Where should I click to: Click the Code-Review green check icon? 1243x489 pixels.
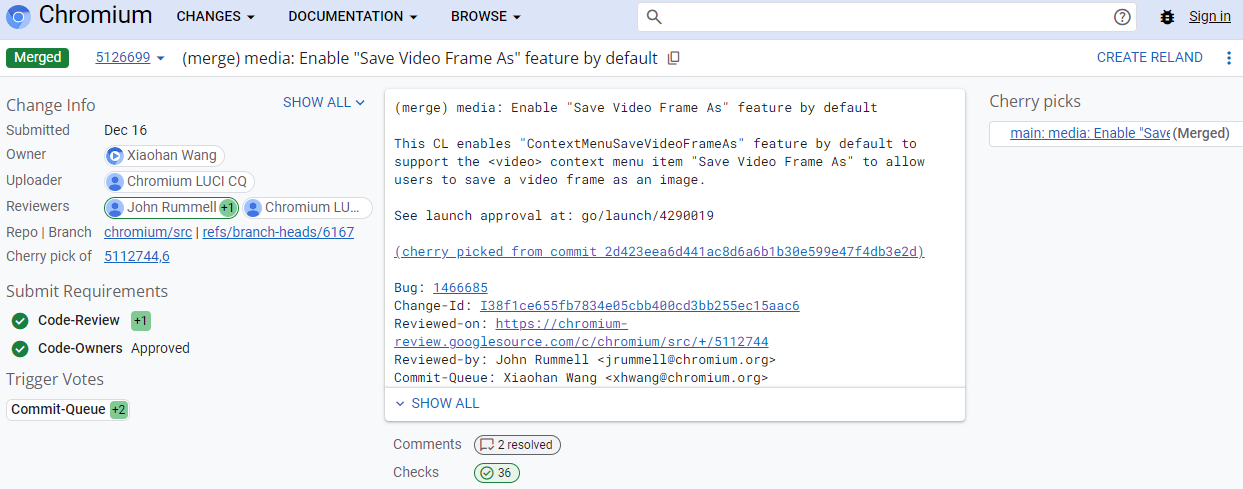20,321
